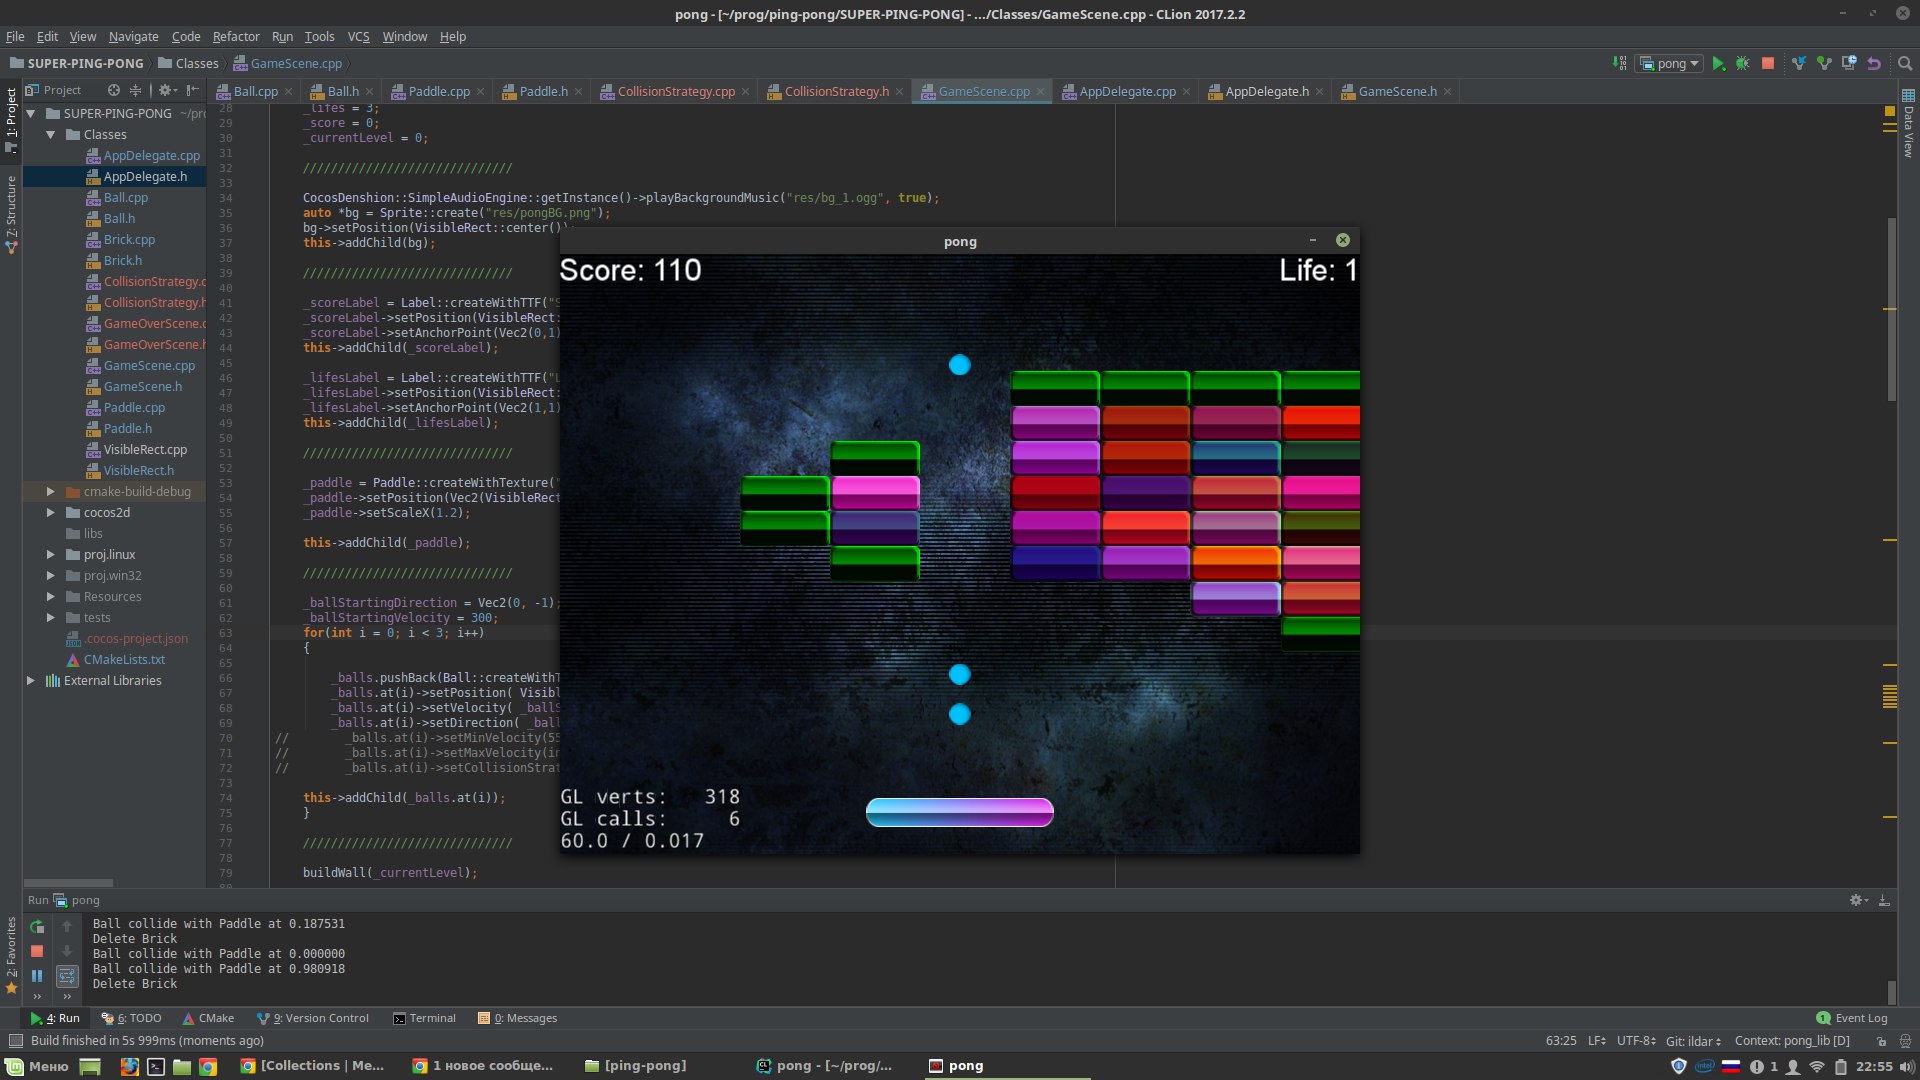The image size is (1920, 1080).
Task: Open the Messages tool window
Action: click(518, 1018)
